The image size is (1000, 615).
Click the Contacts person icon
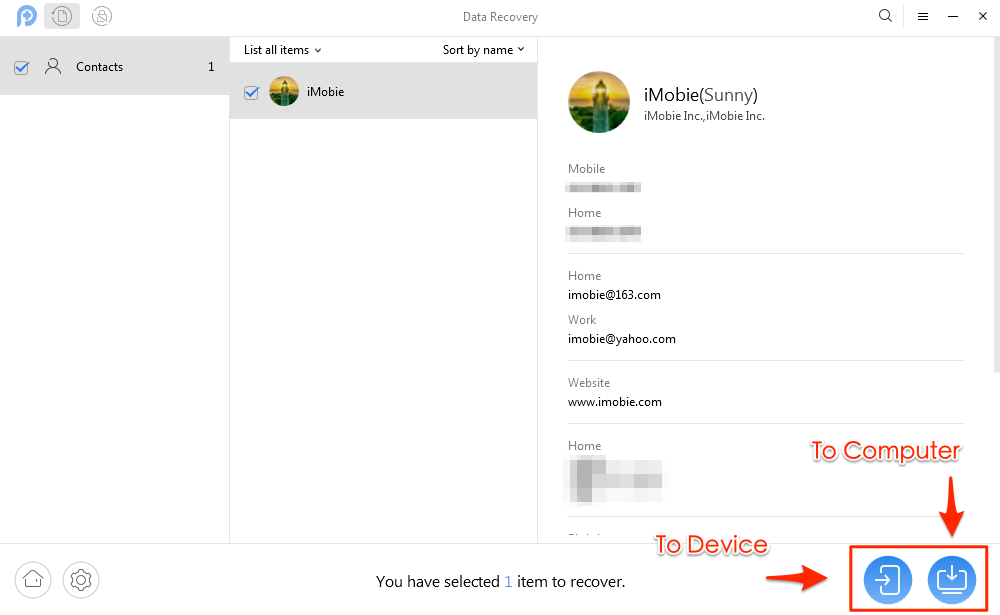coord(53,66)
